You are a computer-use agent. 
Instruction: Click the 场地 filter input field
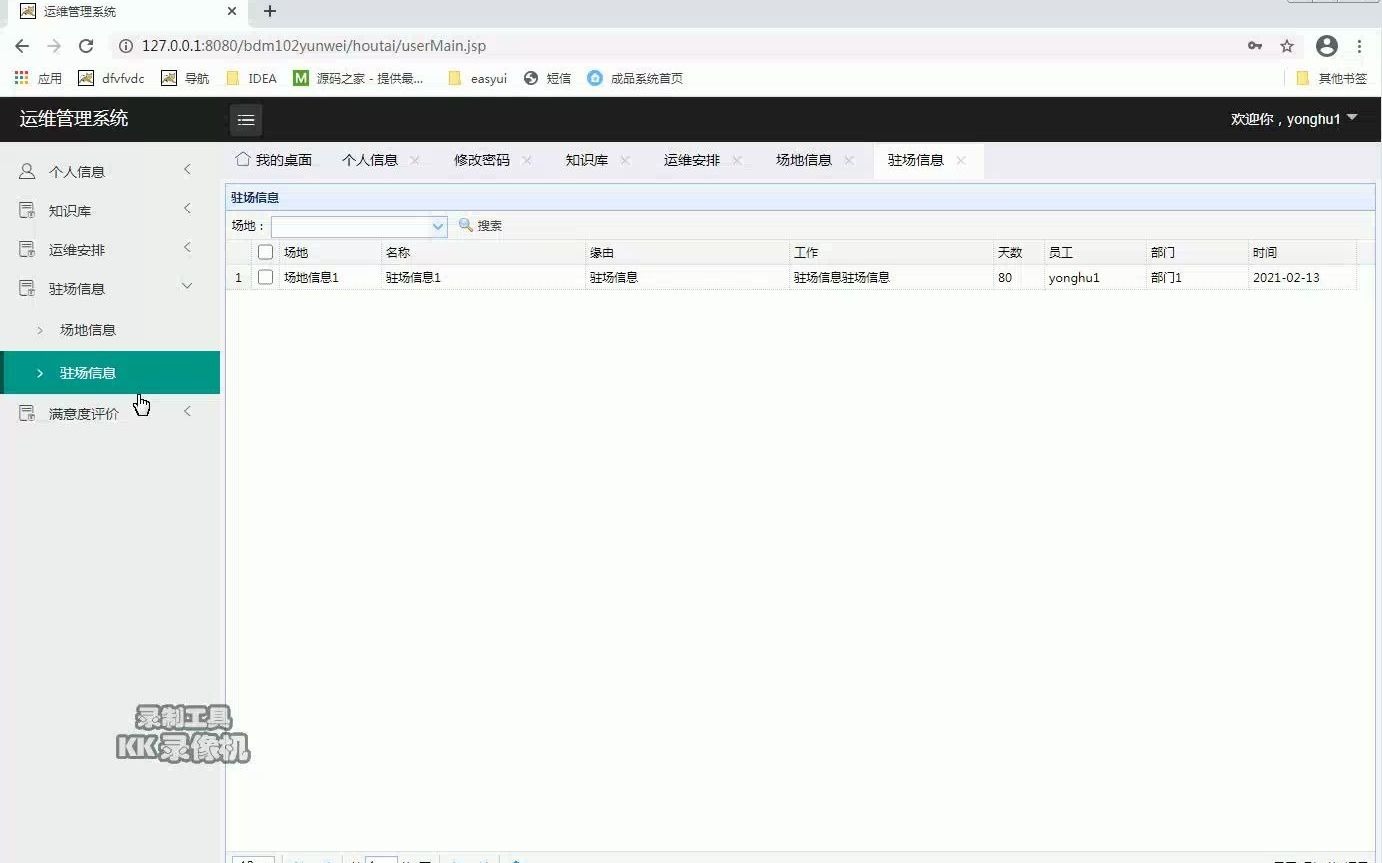(351, 226)
